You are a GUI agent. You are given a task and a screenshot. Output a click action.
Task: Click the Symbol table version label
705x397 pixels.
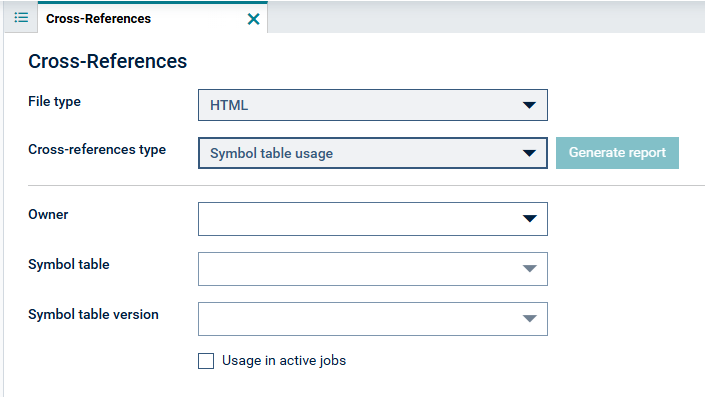pyautogui.click(x=94, y=314)
